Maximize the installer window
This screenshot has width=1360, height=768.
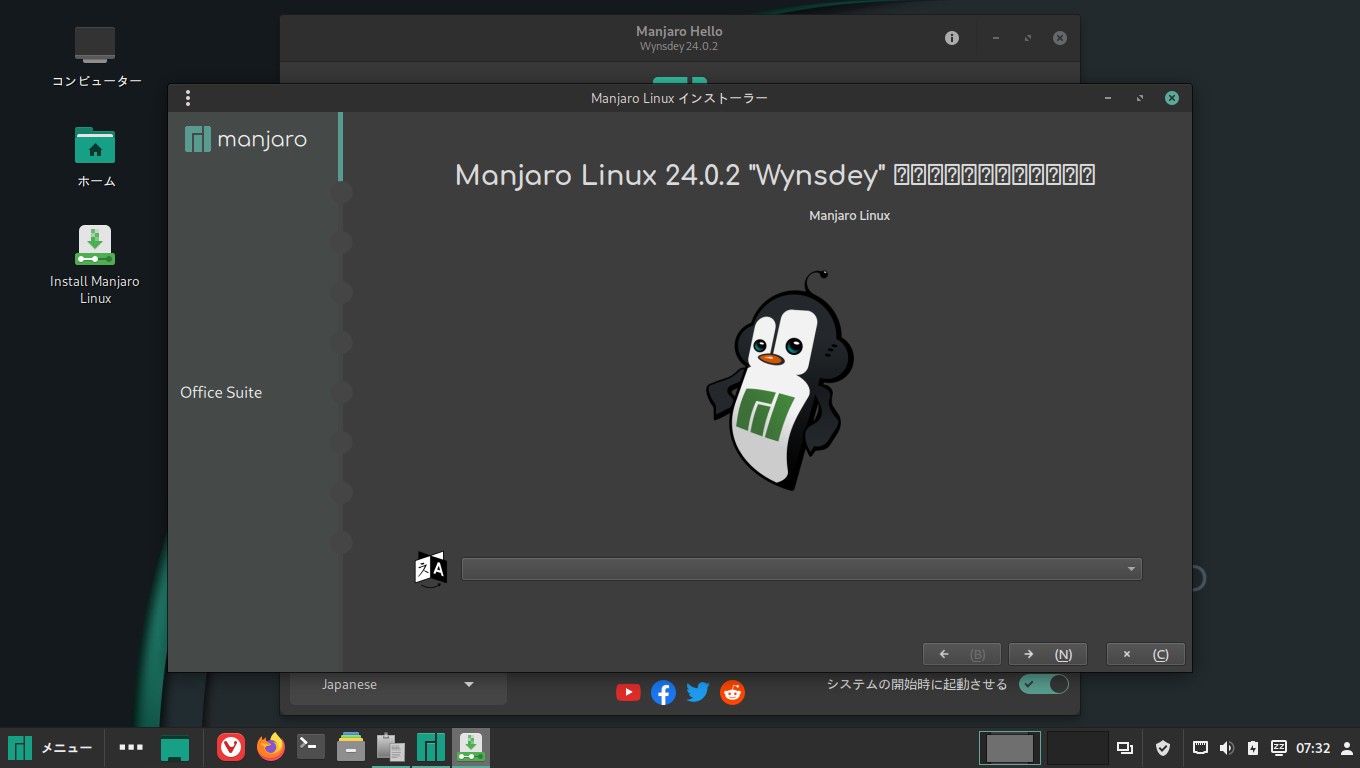[1139, 98]
